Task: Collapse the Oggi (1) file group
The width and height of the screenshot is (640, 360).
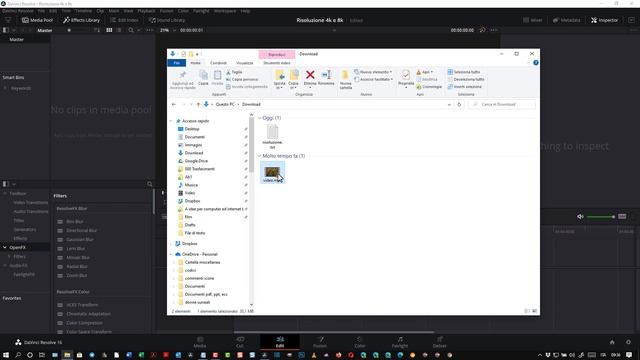Action: pos(259,118)
